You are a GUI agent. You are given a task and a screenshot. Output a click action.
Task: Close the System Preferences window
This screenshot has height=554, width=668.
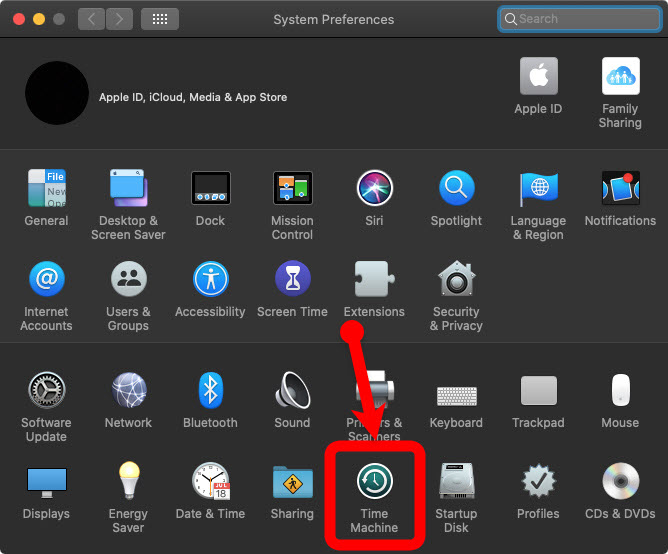pos(19,19)
